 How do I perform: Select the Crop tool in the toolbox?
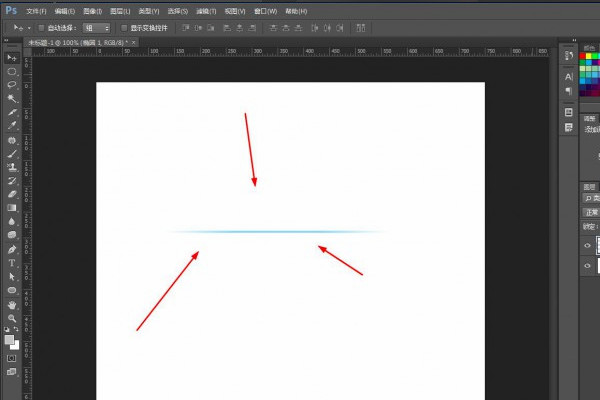click(12, 112)
